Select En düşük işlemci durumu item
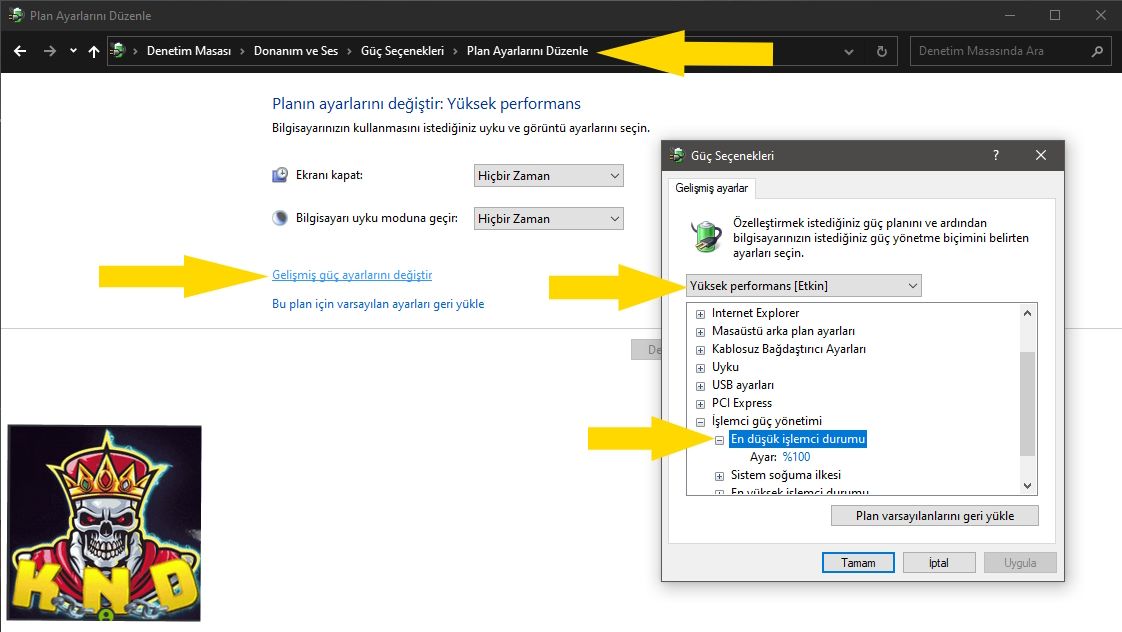 point(798,439)
